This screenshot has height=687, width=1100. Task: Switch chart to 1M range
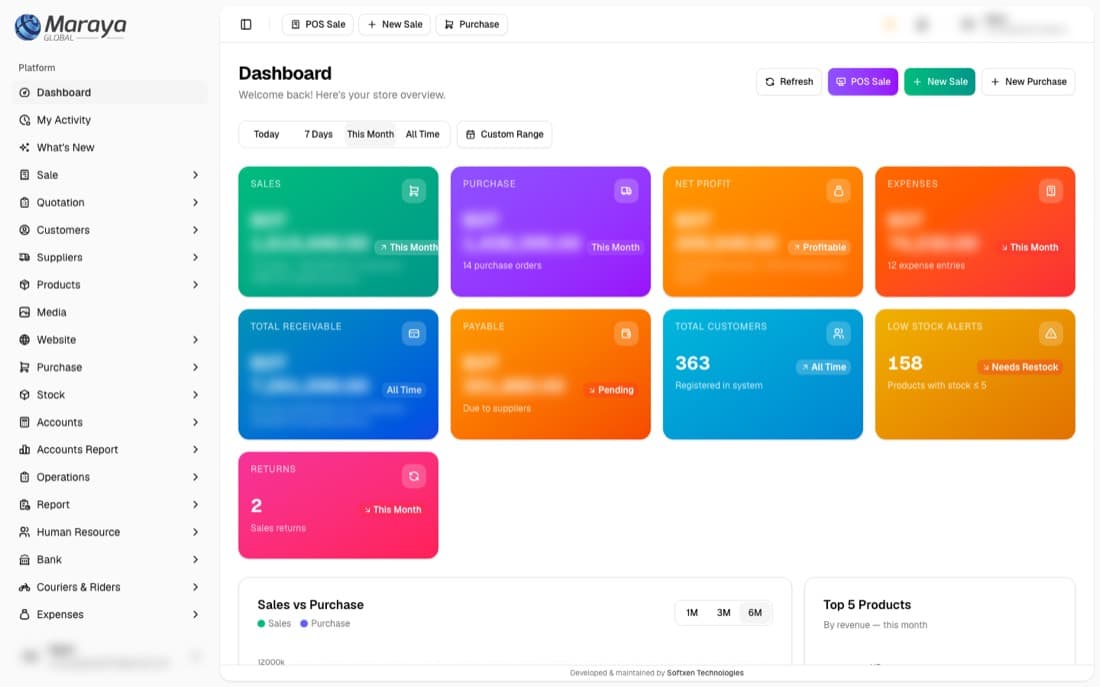[692, 613]
